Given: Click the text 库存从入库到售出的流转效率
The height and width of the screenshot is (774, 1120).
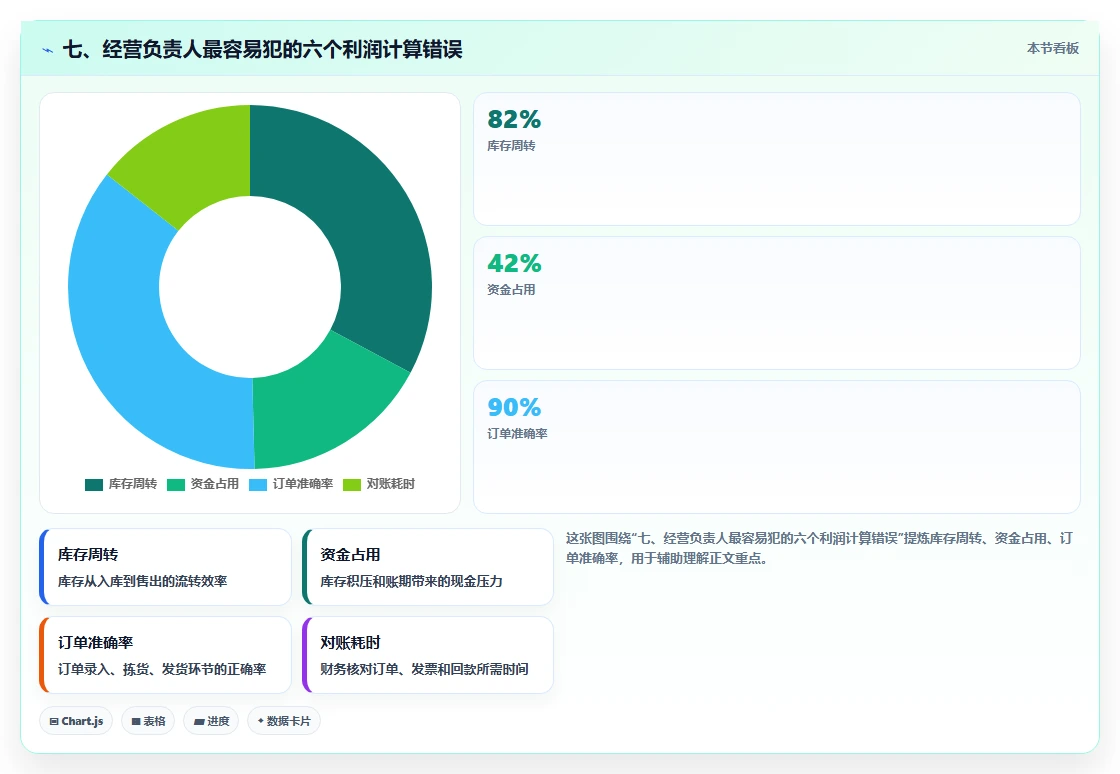Looking at the screenshot, I should click(x=143, y=581).
